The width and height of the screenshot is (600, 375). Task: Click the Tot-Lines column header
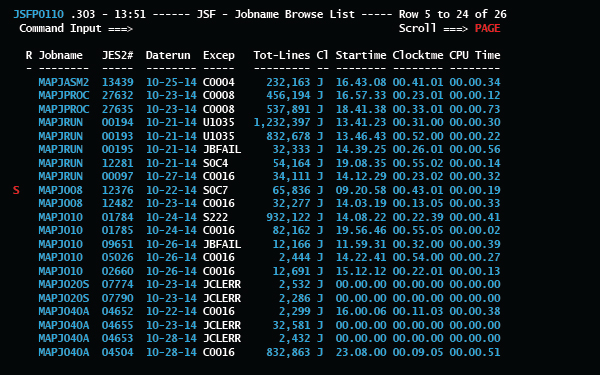(x=282, y=55)
